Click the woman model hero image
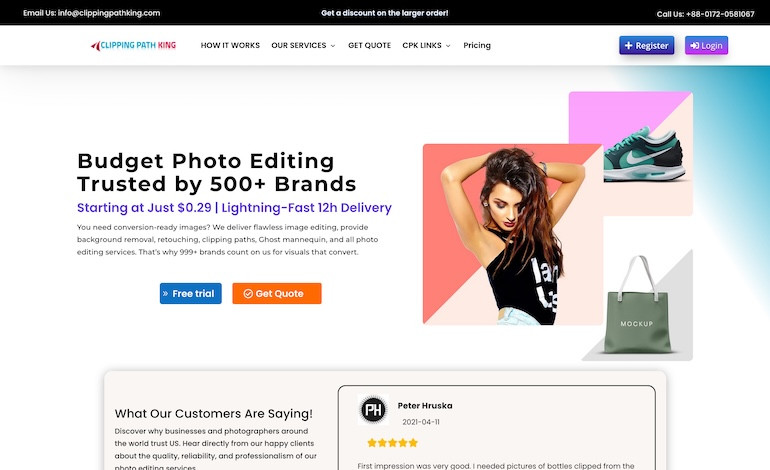The width and height of the screenshot is (770, 470). pos(512,234)
